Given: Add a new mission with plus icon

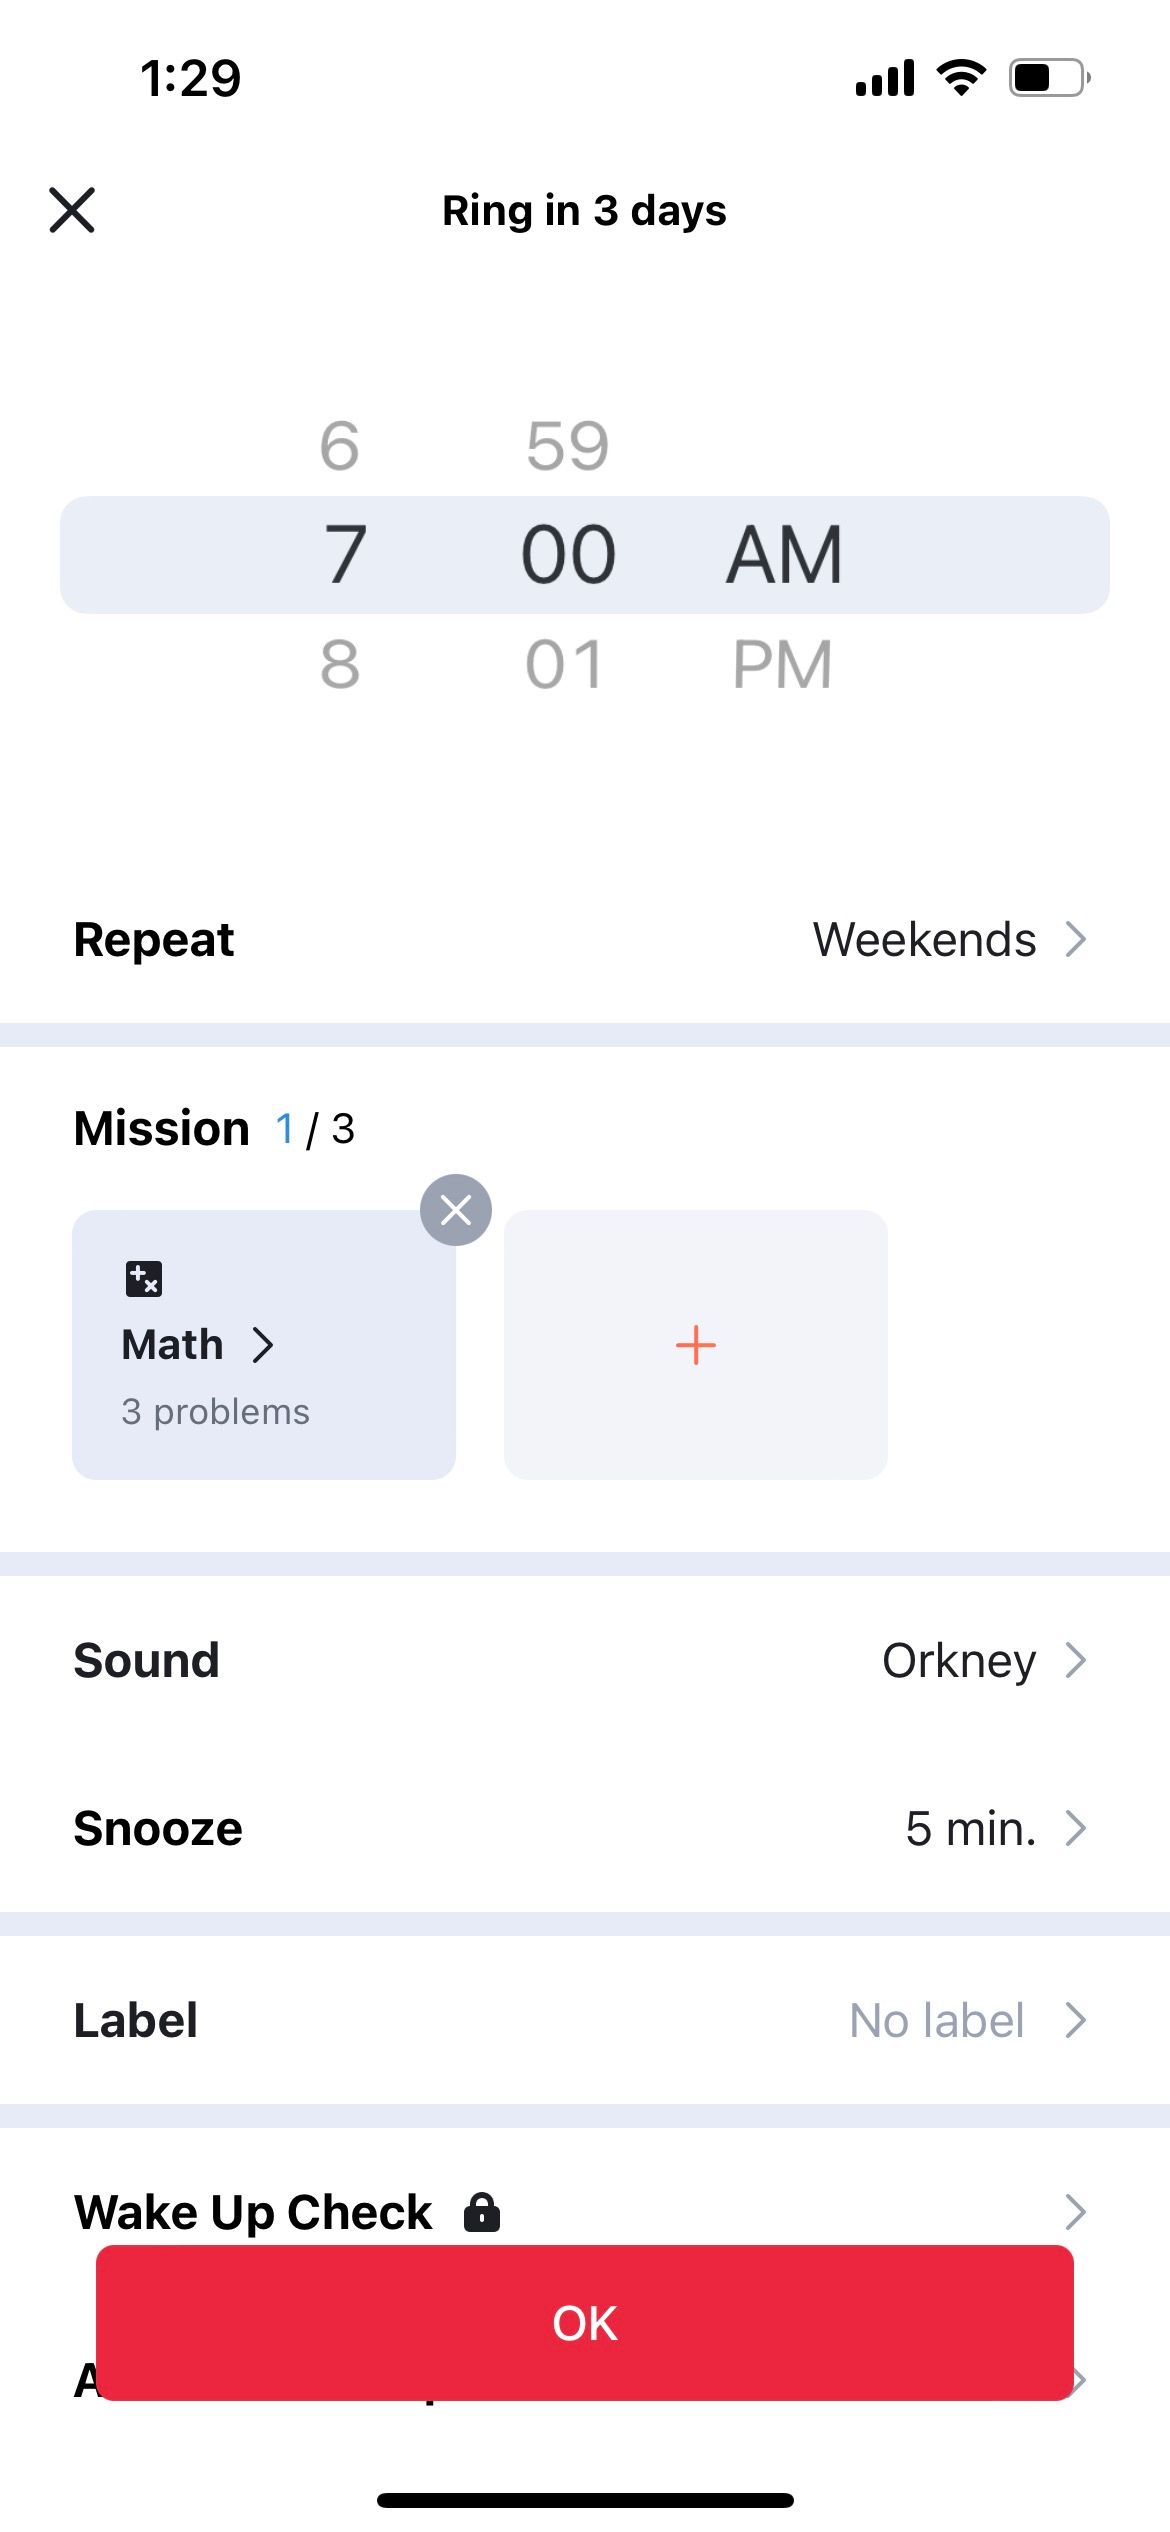Looking at the screenshot, I should 695,1345.
